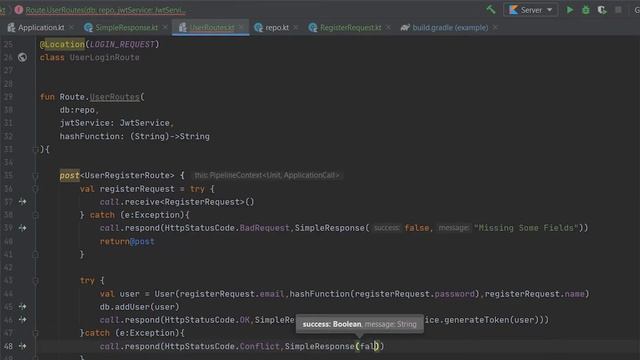
Task: Click 'db.addUser(user)' on line 45
Action: click(140, 307)
